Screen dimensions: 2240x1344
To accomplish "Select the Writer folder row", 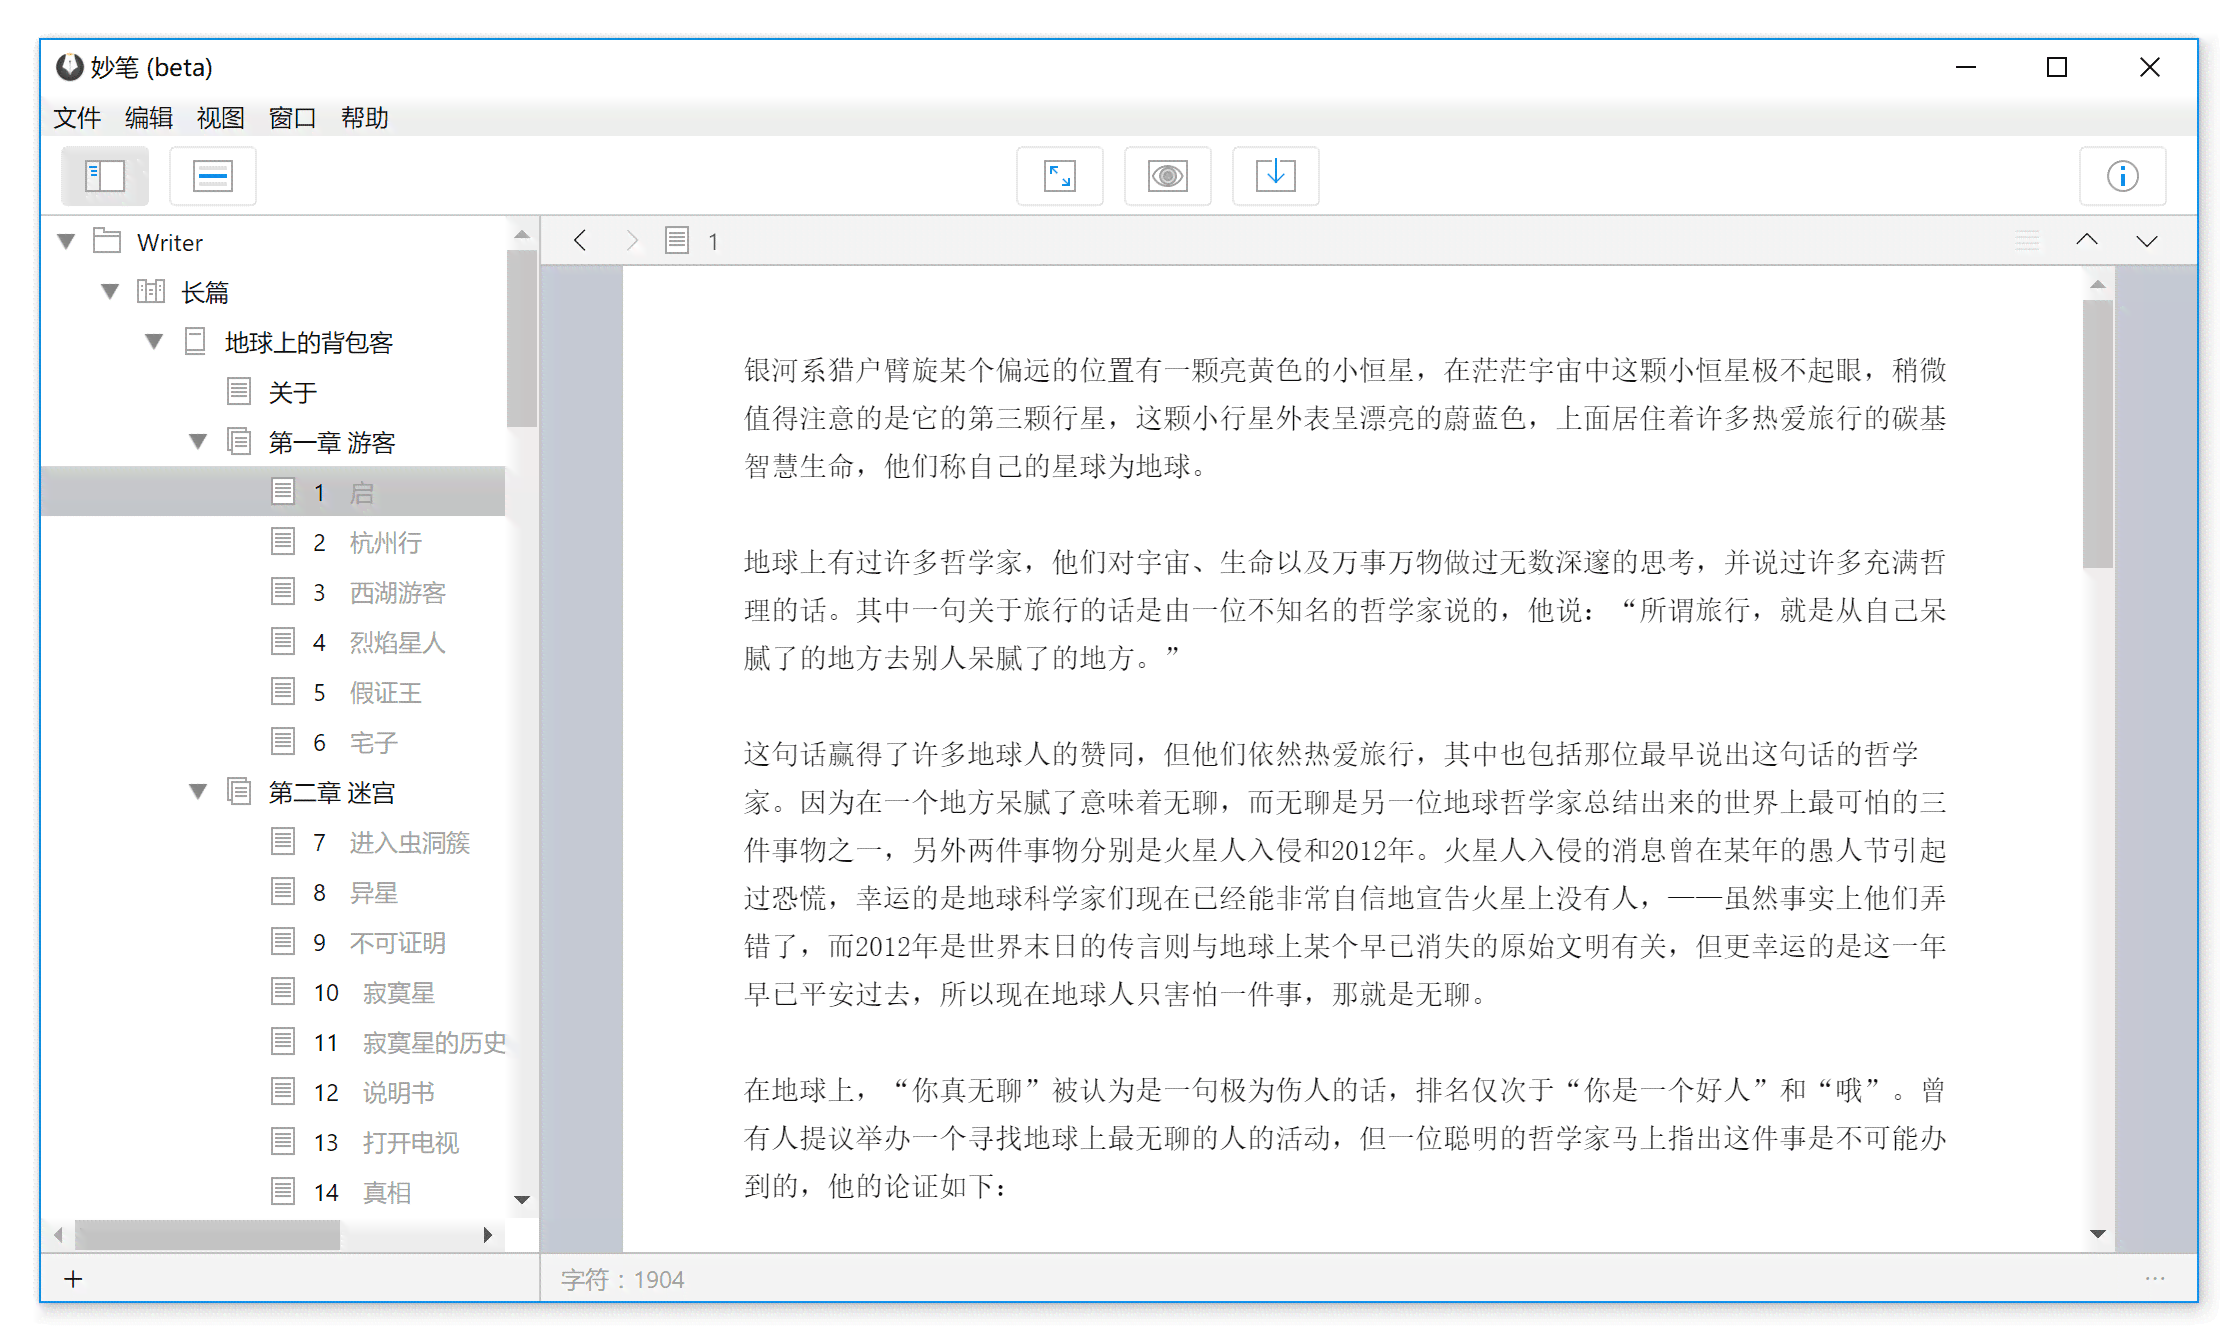I will point(273,241).
